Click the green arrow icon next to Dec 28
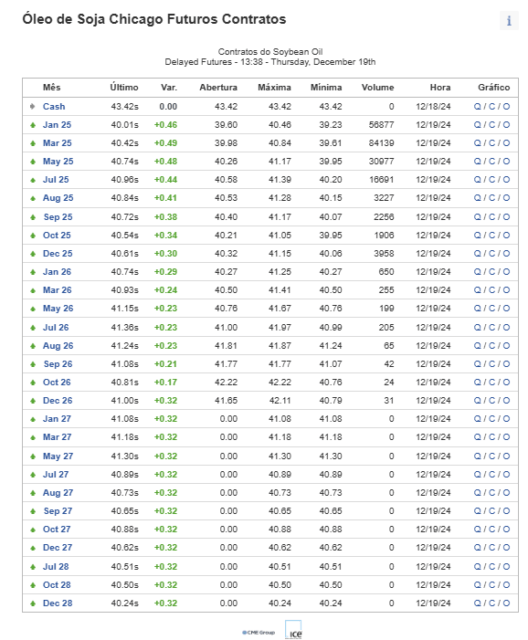This screenshot has height=640, width=528. 33,604
